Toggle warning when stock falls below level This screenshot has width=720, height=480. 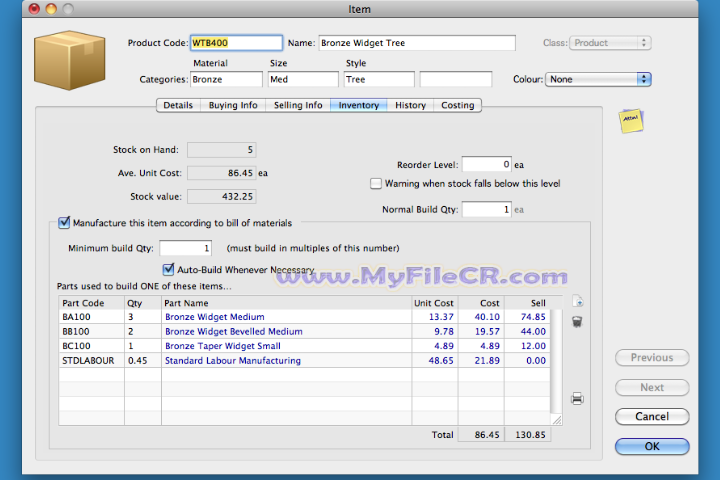(x=376, y=184)
